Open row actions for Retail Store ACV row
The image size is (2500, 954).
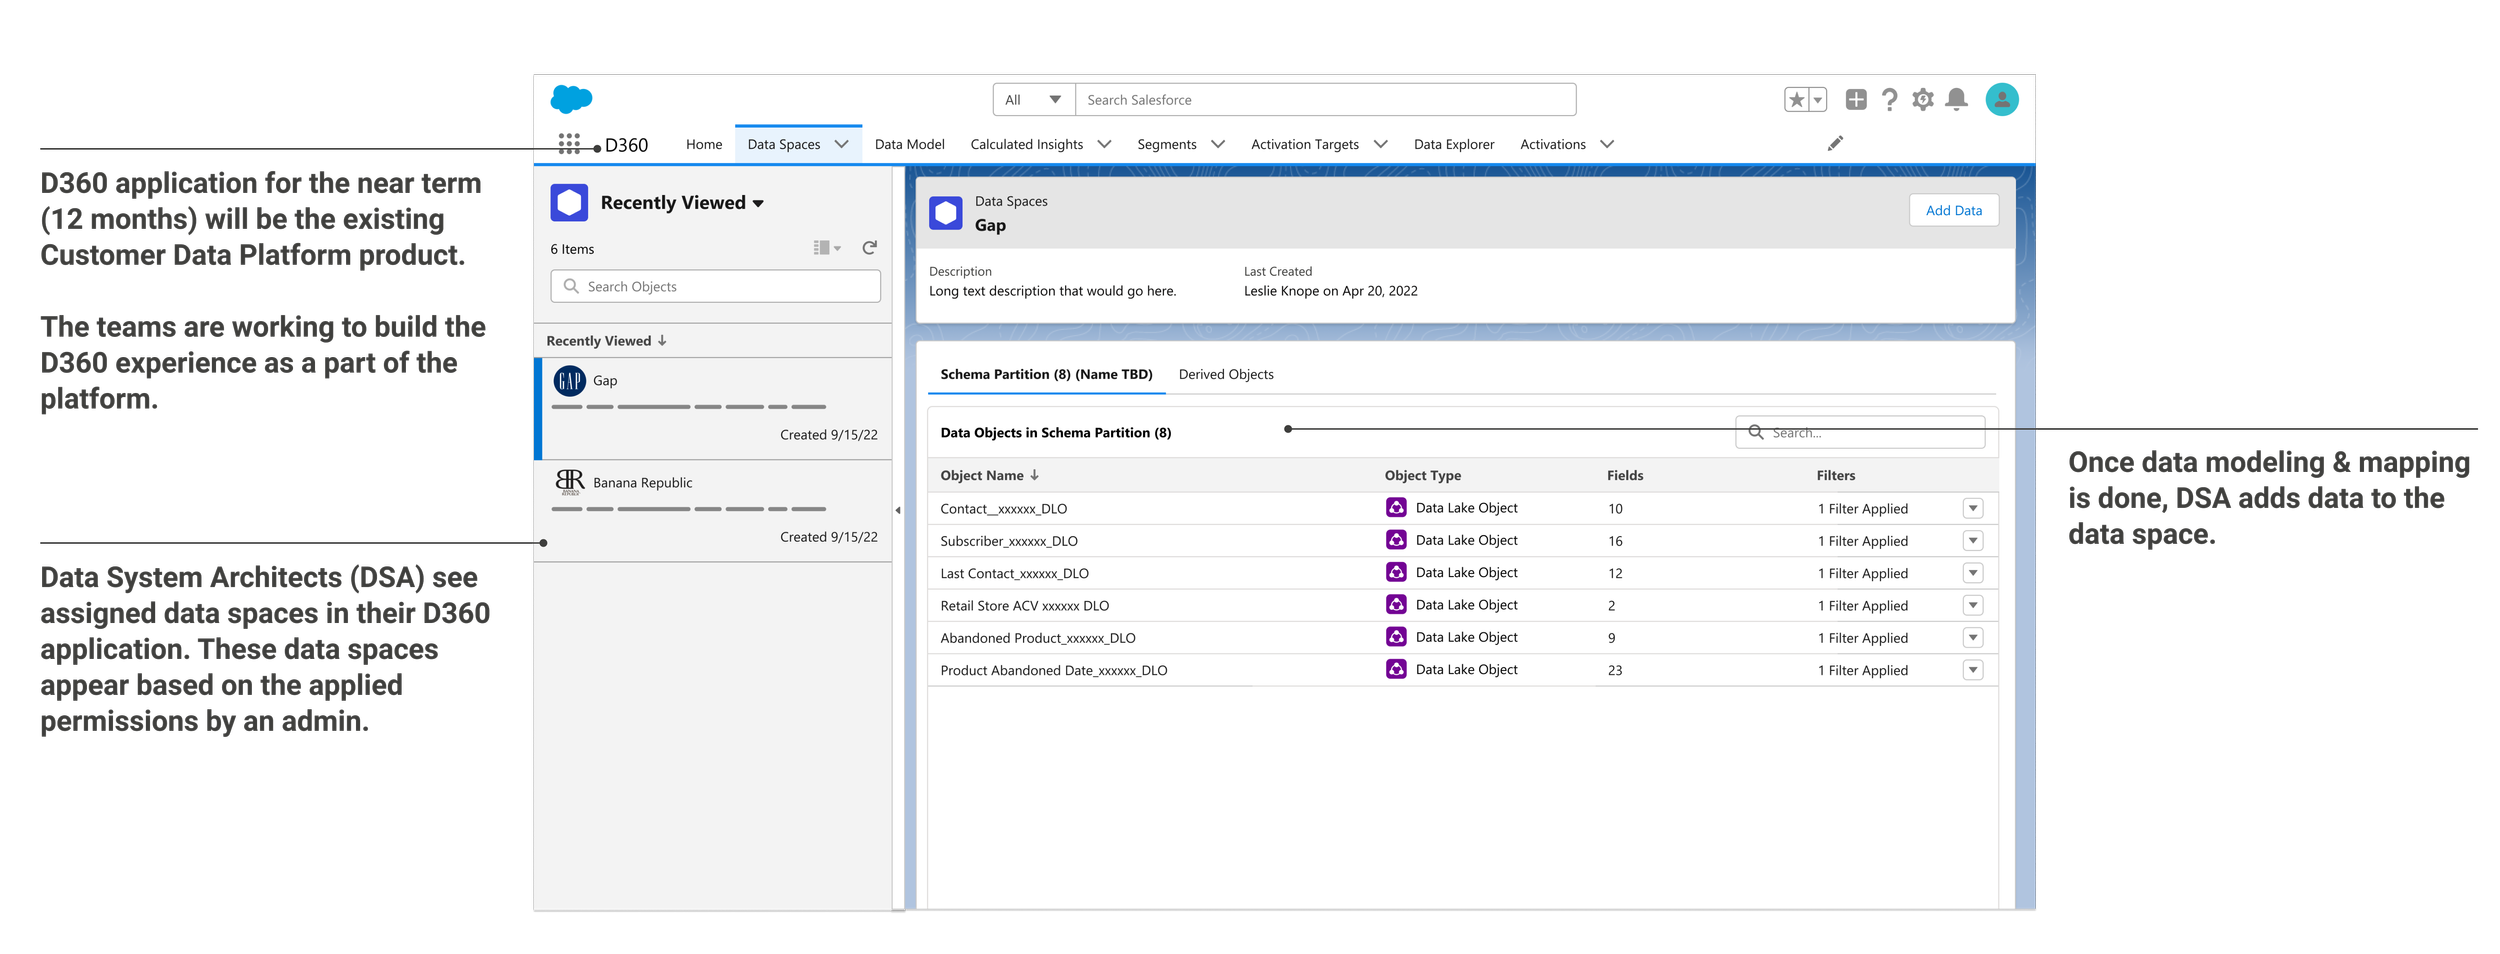(1973, 605)
